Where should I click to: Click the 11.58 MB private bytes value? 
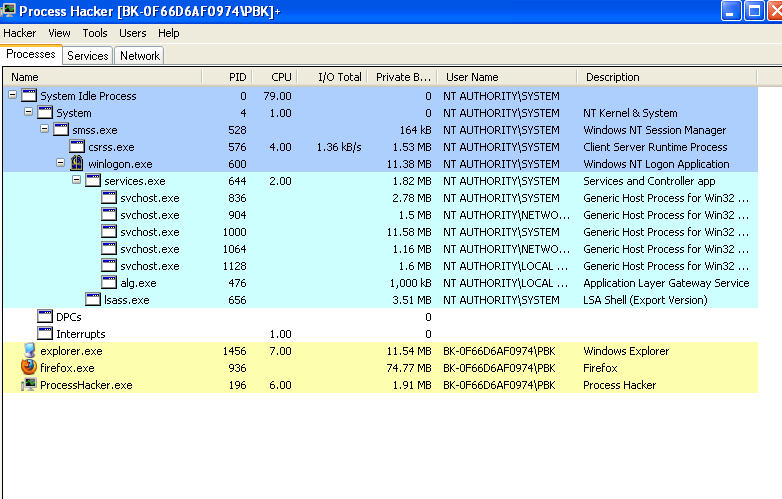coord(409,232)
